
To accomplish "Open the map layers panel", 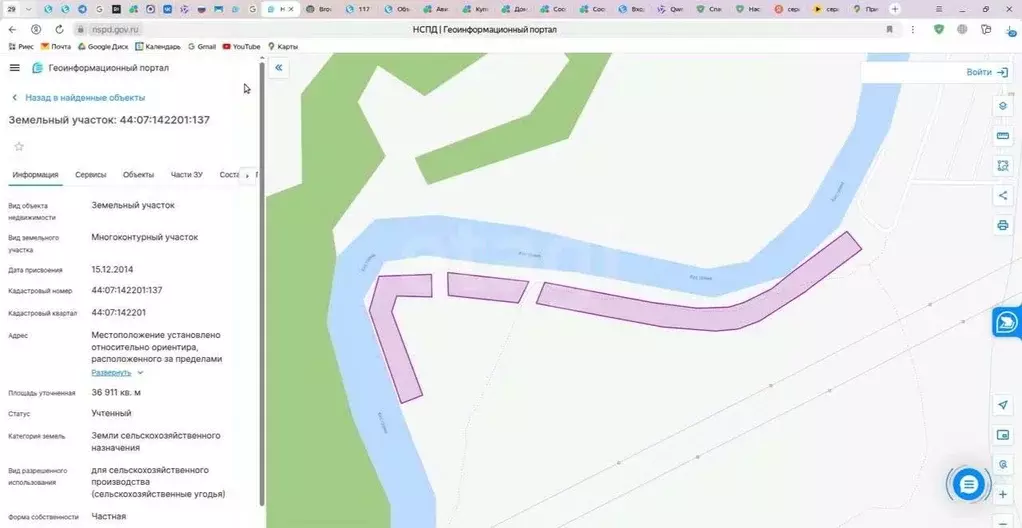I will click(x=1002, y=106).
